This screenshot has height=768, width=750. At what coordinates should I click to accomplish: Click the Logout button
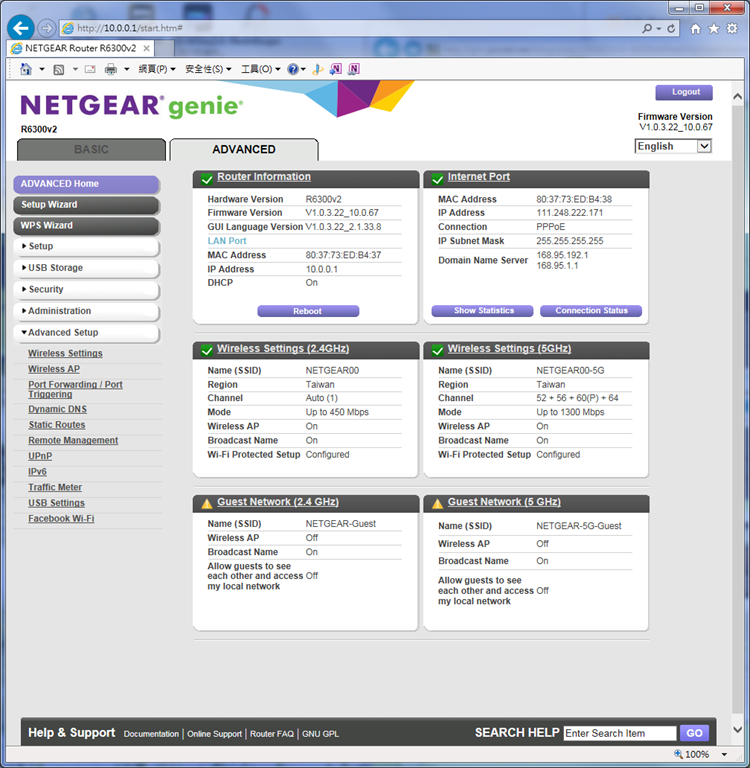[684, 92]
